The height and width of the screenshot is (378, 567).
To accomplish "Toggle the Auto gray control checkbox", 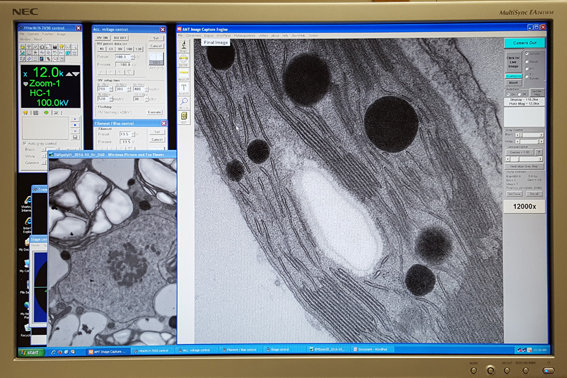I will (25, 144).
